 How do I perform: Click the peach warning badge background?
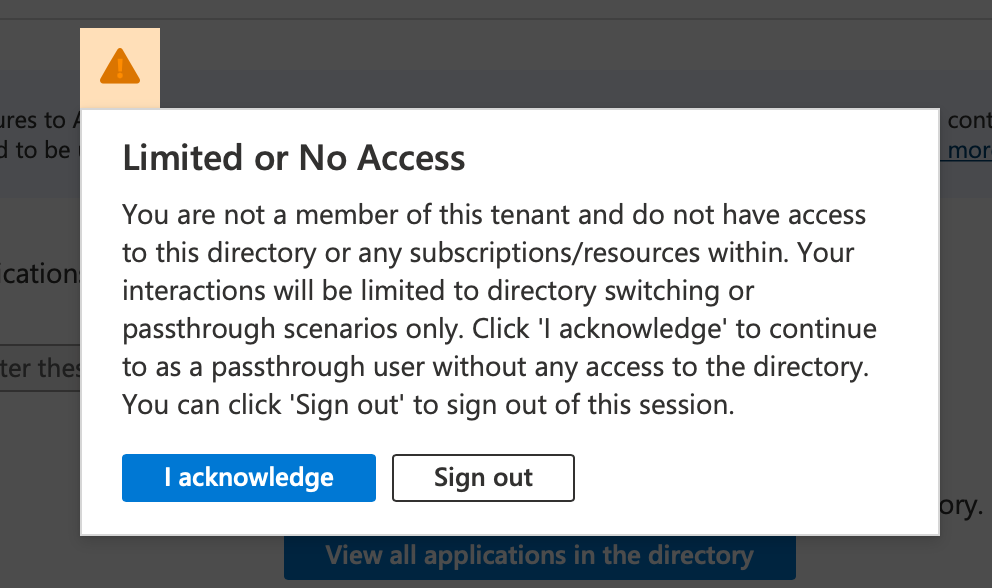coord(120,68)
